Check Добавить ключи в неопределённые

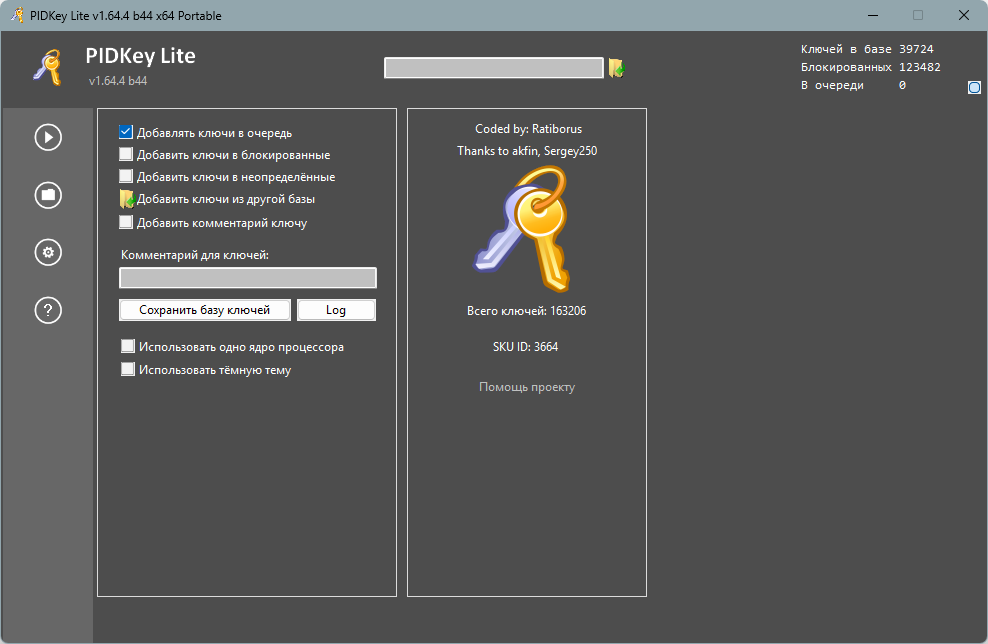(x=126, y=176)
